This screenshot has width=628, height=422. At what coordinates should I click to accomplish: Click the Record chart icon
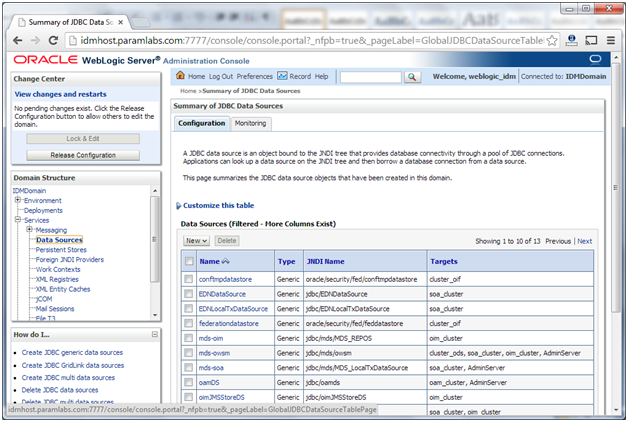[282, 76]
